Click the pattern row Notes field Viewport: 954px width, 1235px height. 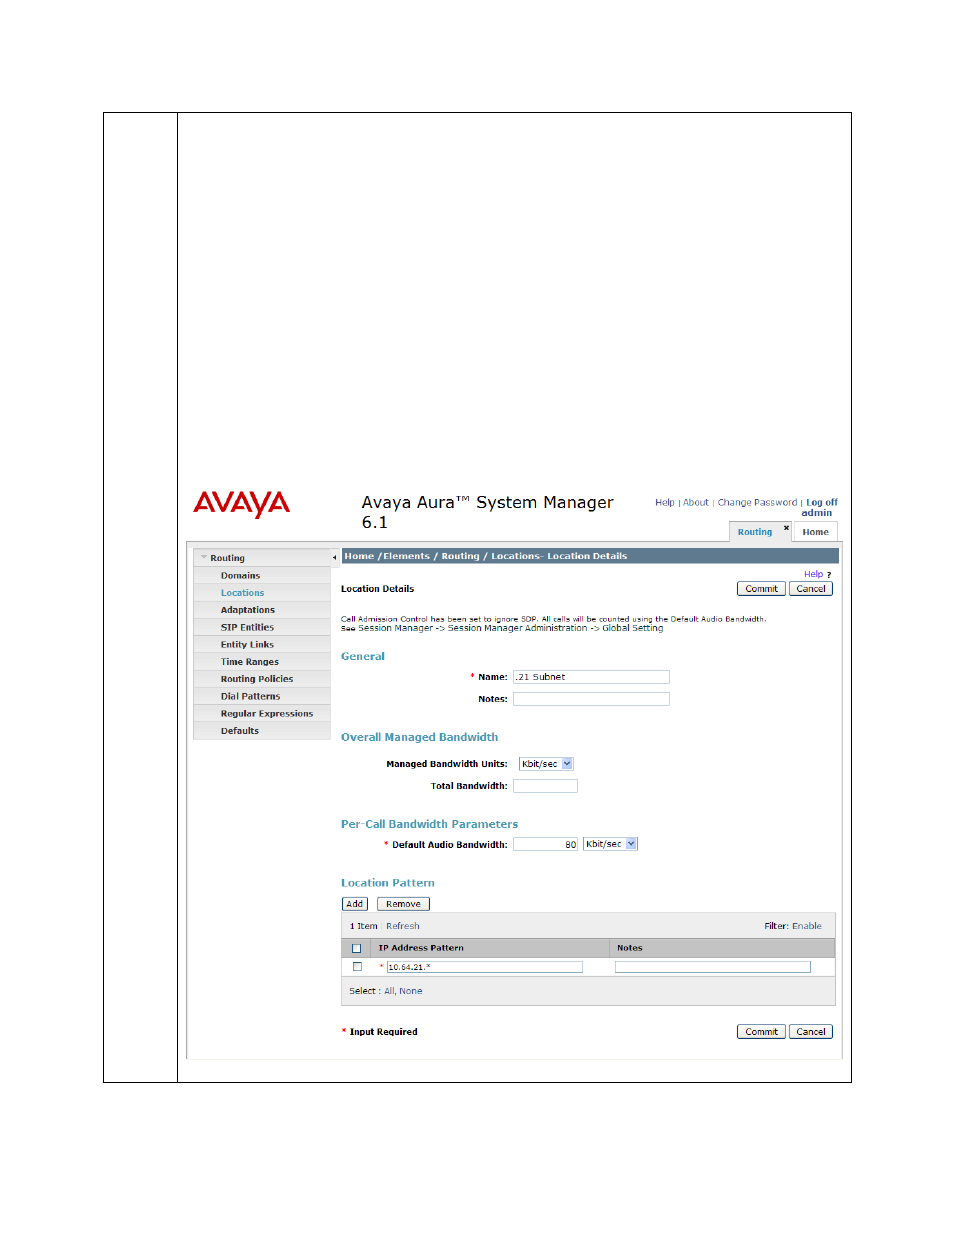713,967
